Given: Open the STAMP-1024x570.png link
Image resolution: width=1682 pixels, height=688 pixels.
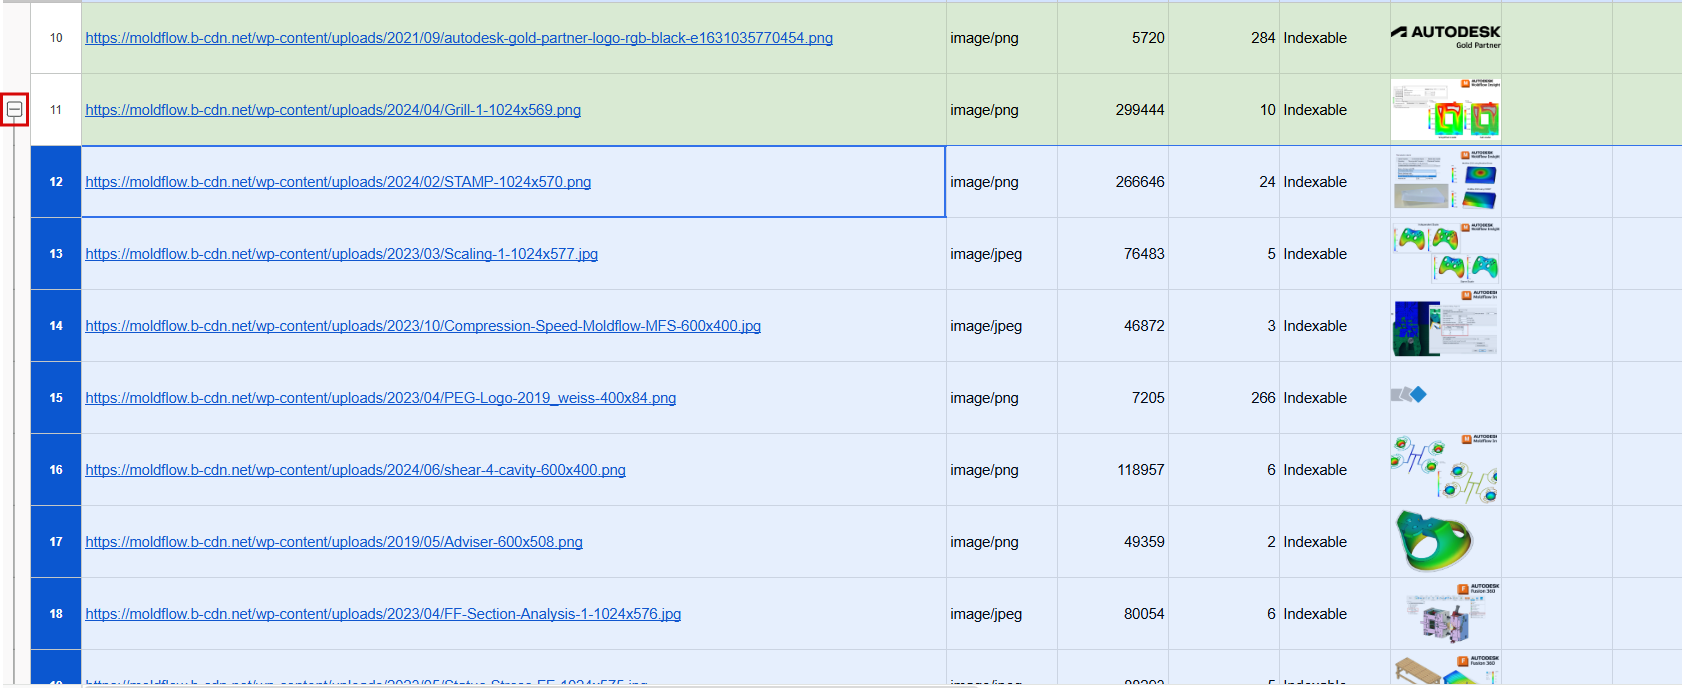Looking at the screenshot, I should coord(338,182).
